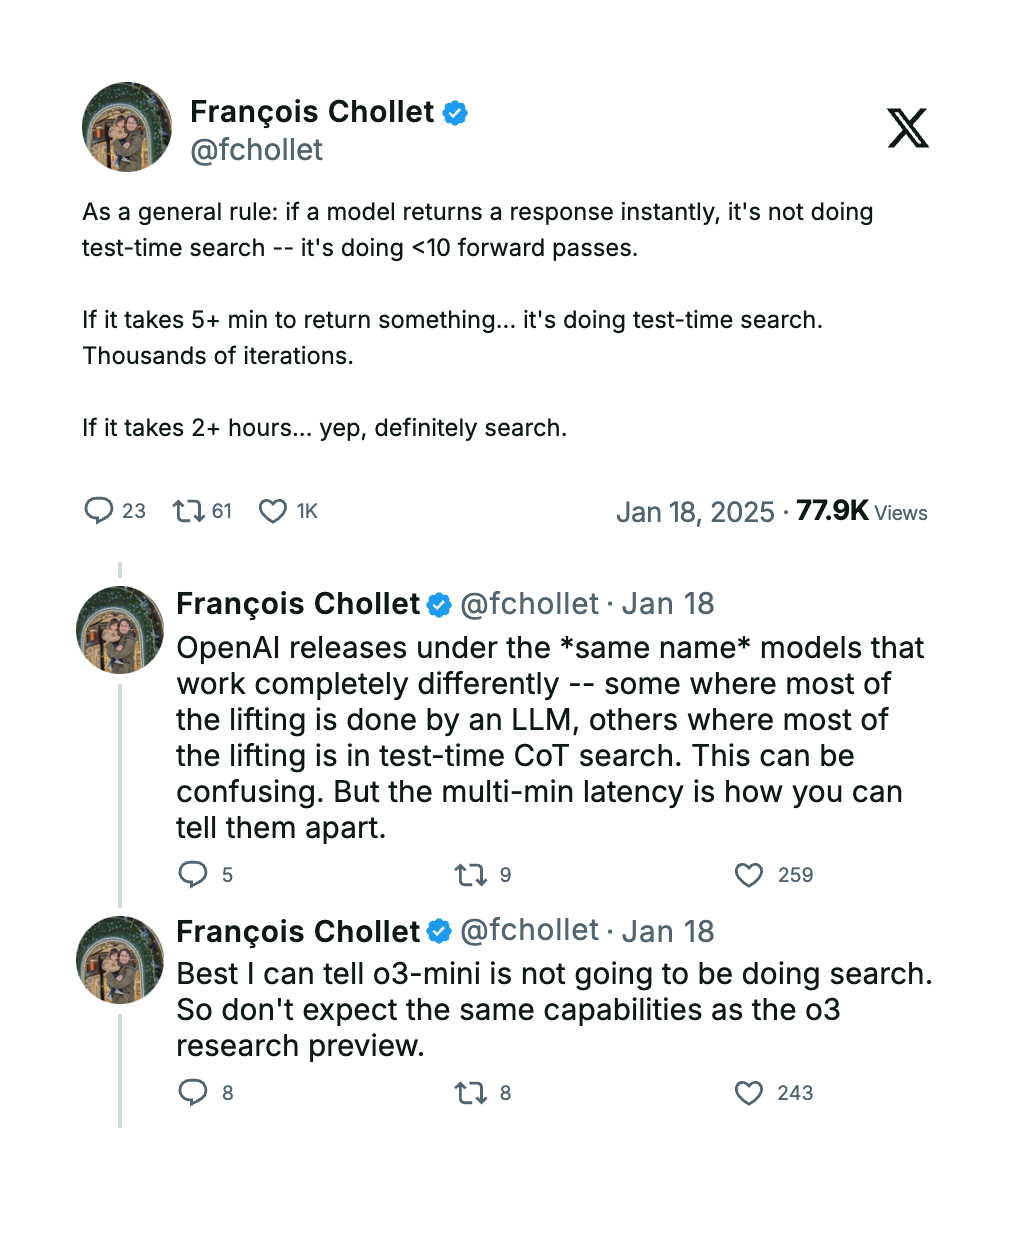1014x1240 pixels.
Task: Open François Chollet's main profile avatar
Action: point(127,127)
